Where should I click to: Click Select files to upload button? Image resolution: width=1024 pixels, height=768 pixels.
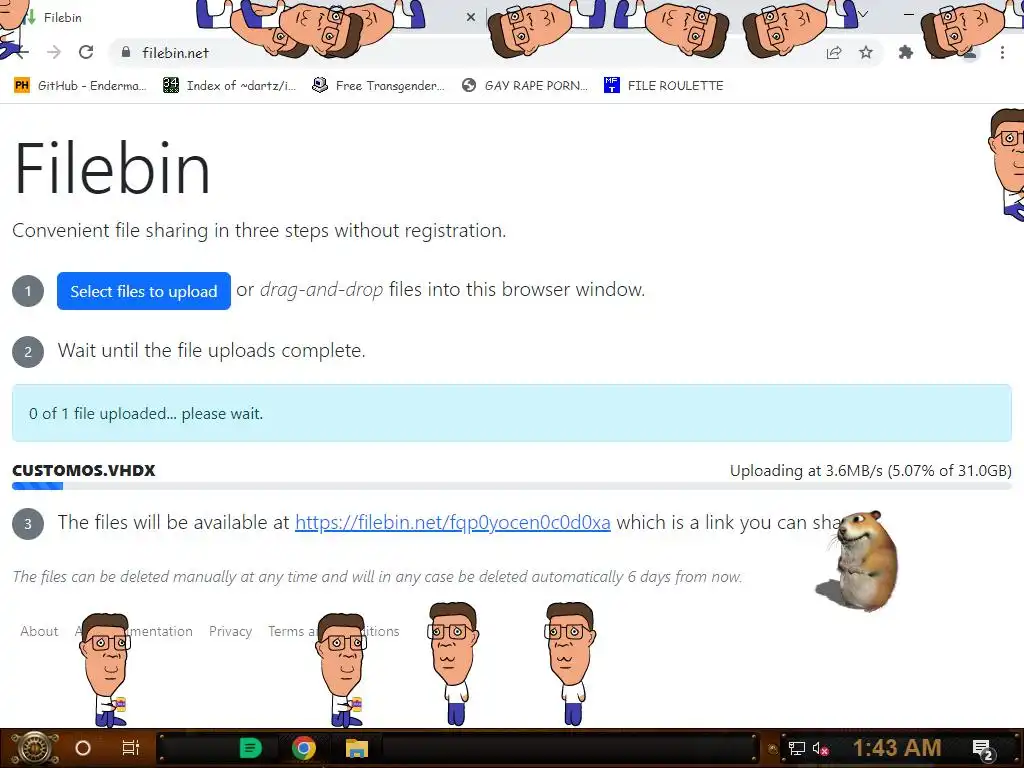(144, 291)
